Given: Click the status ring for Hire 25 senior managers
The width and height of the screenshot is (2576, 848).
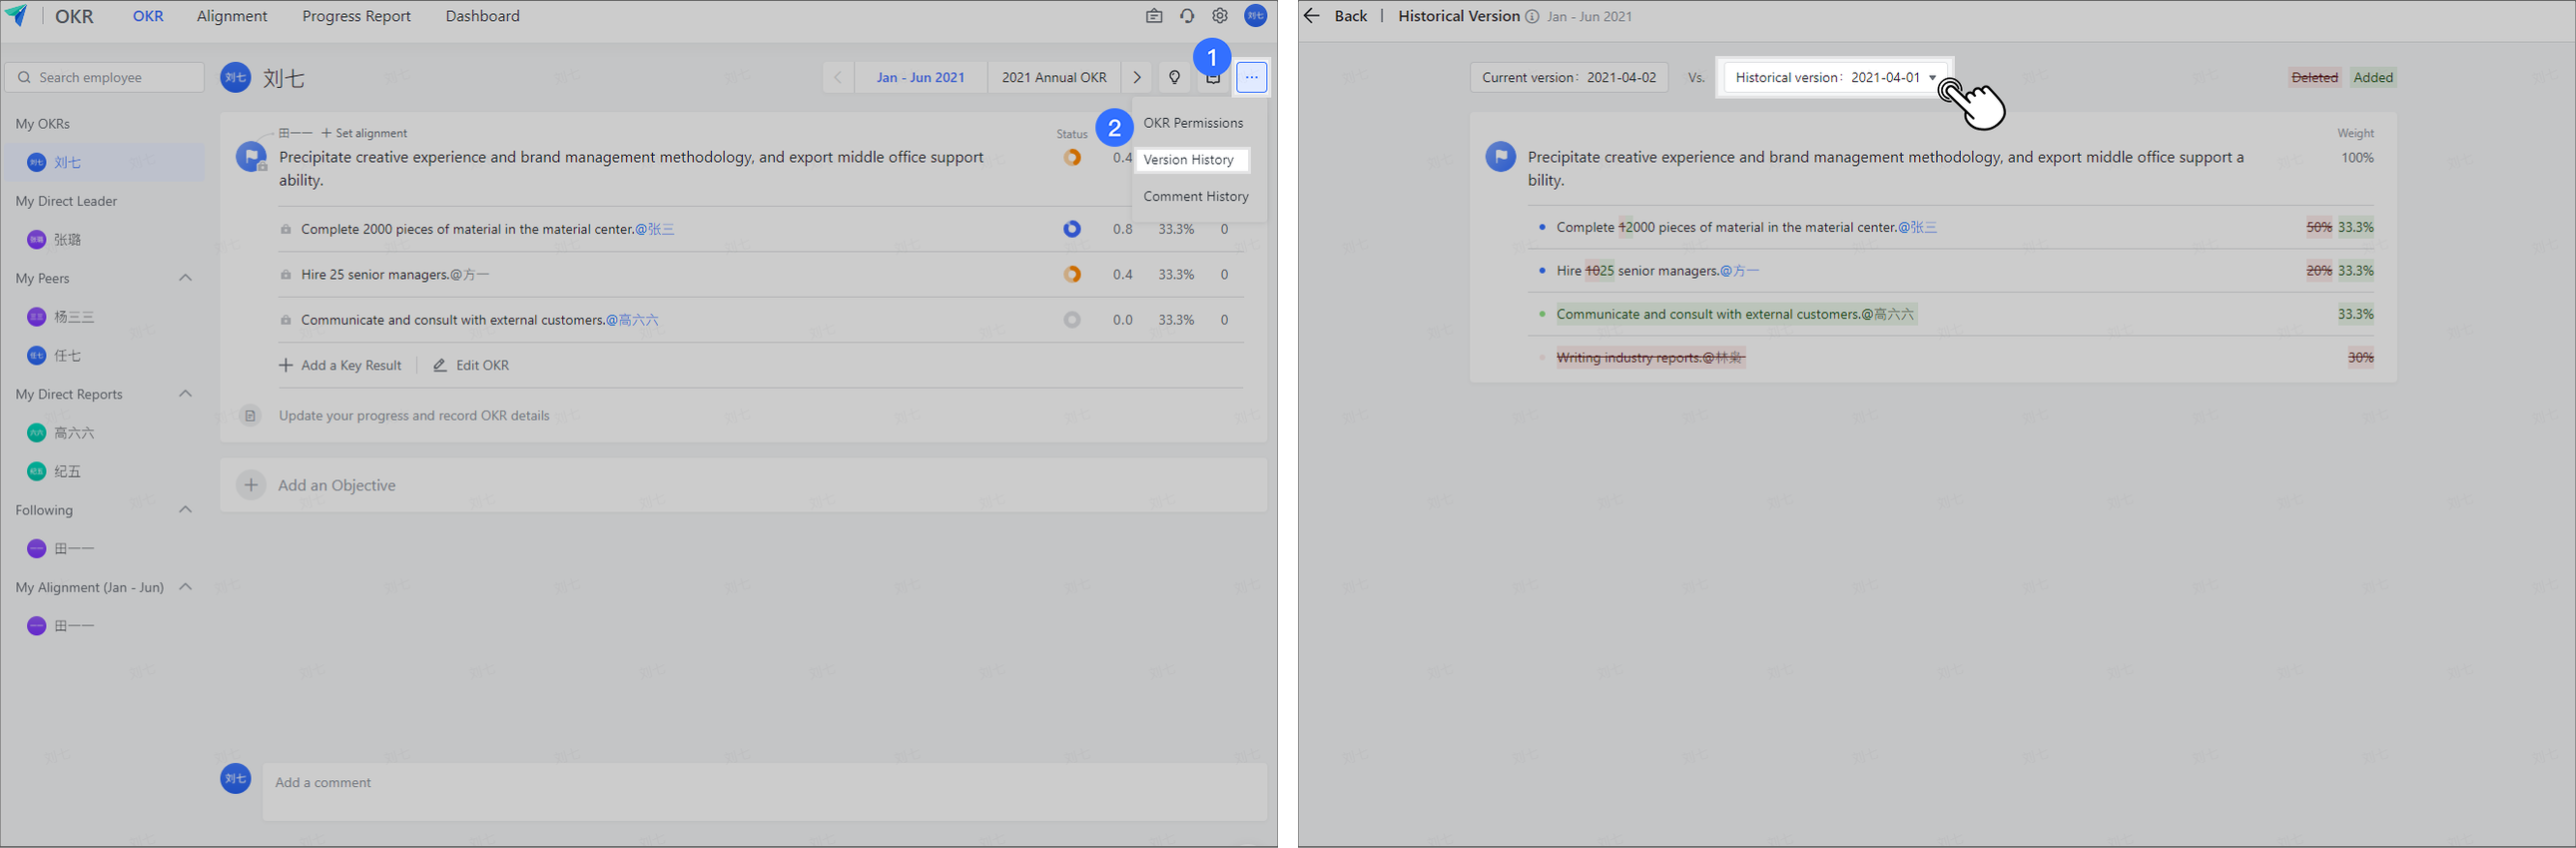Looking at the screenshot, I should pos(1072,274).
